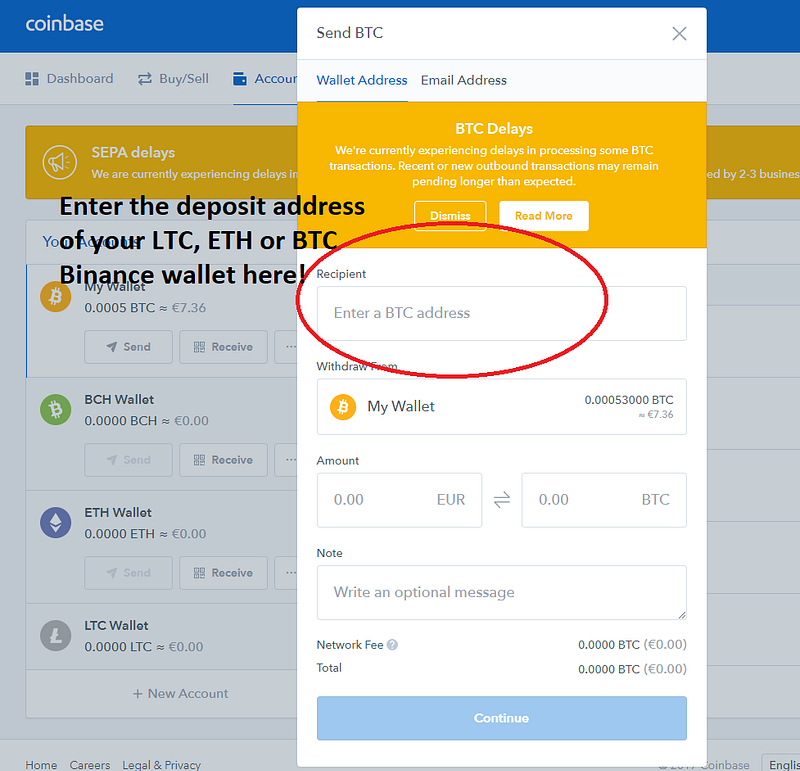
Task: Switch to the Email Address tab
Action: click(x=463, y=80)
